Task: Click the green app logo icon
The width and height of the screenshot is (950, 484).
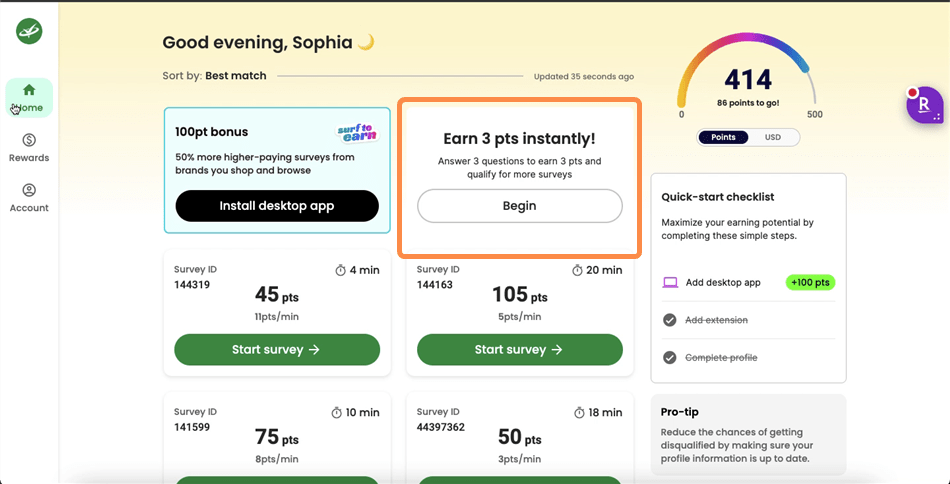Action: tap(29, 31)
